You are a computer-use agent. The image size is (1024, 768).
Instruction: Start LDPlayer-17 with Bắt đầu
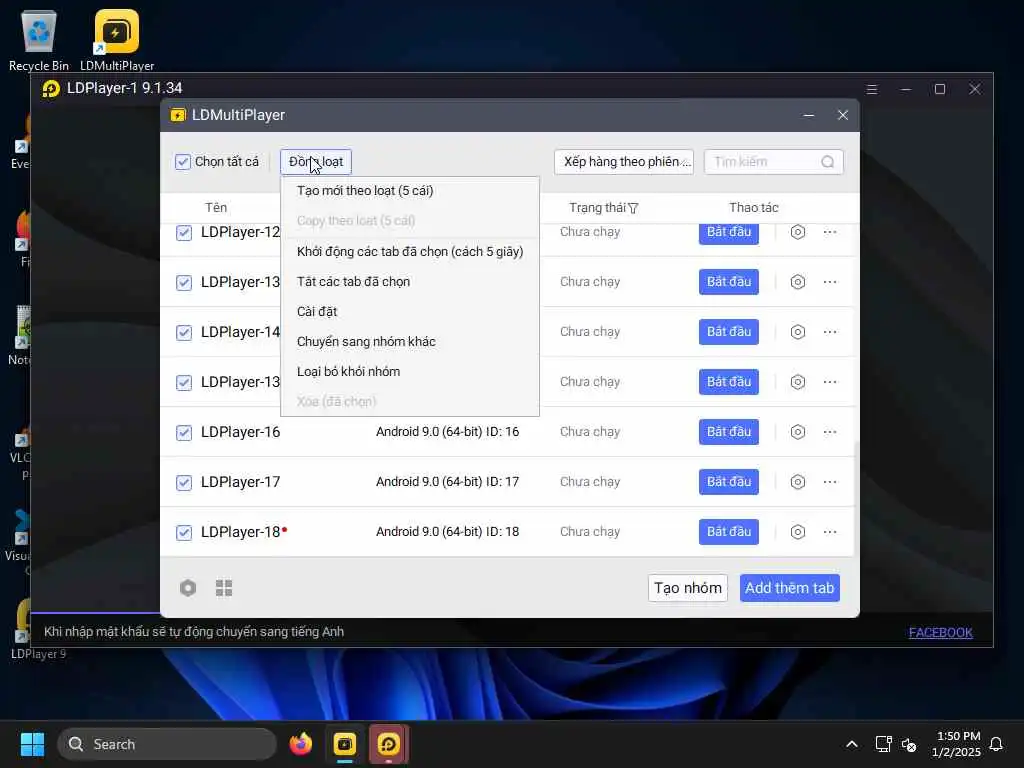coord(729,482)
